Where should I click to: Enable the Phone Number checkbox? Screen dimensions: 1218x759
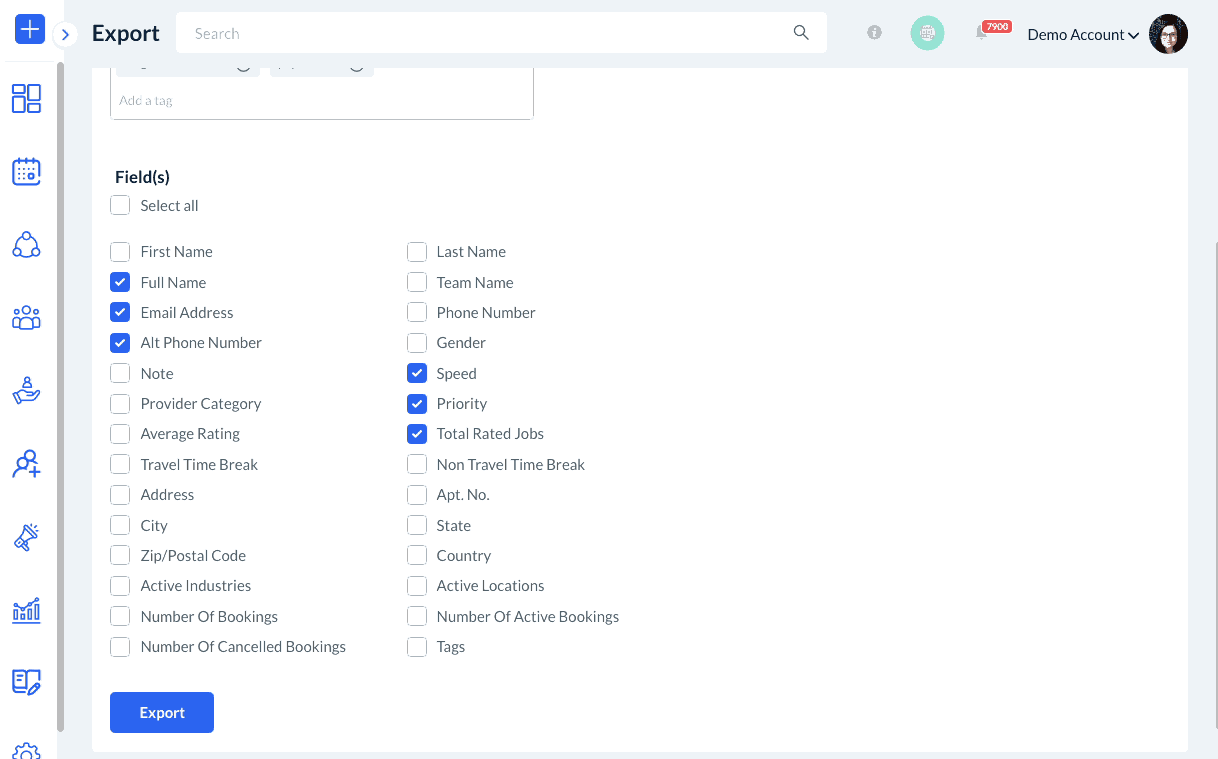click(x=417, y=313)
